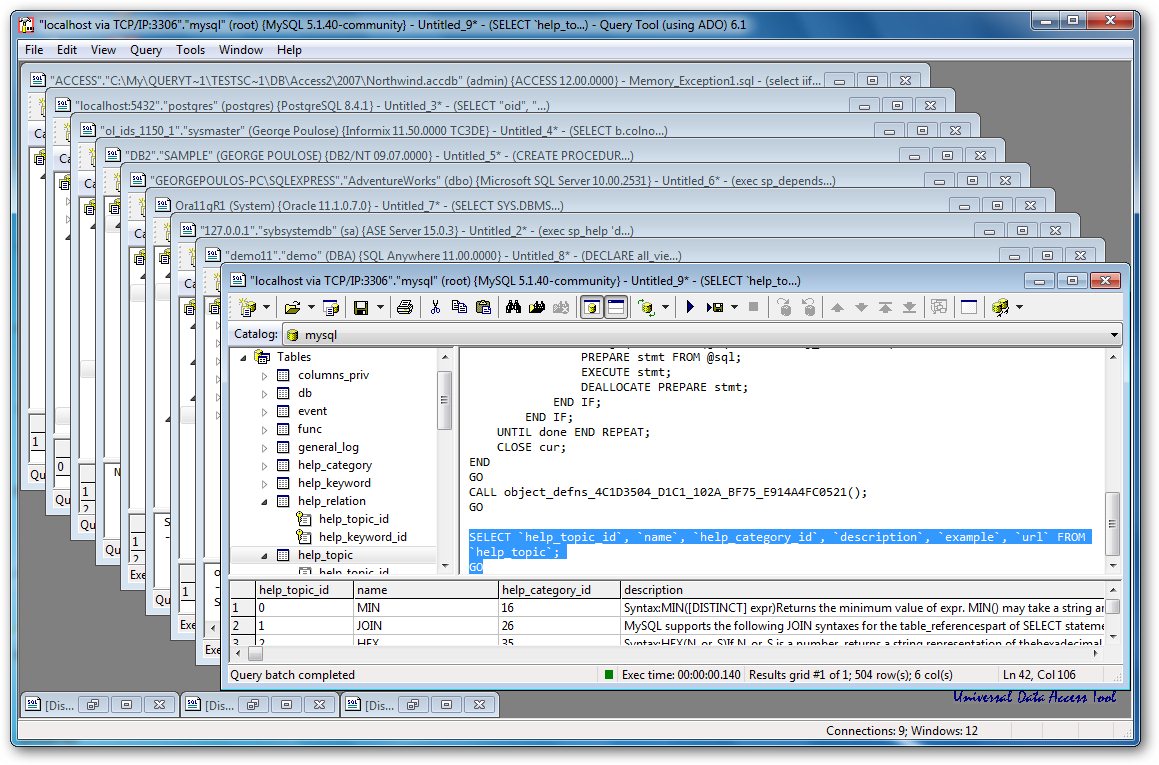Screen dimensions: 1159x765
Task: Switch to horizontal results layout icon
Action: click(x=614, y=307)
